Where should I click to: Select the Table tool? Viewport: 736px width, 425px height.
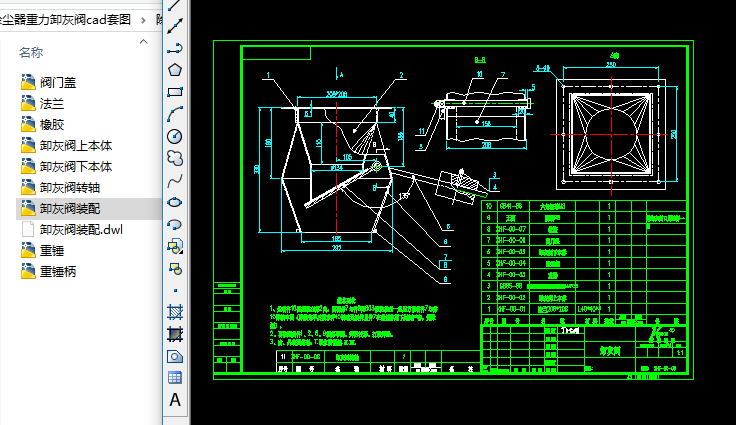(175, 378)
